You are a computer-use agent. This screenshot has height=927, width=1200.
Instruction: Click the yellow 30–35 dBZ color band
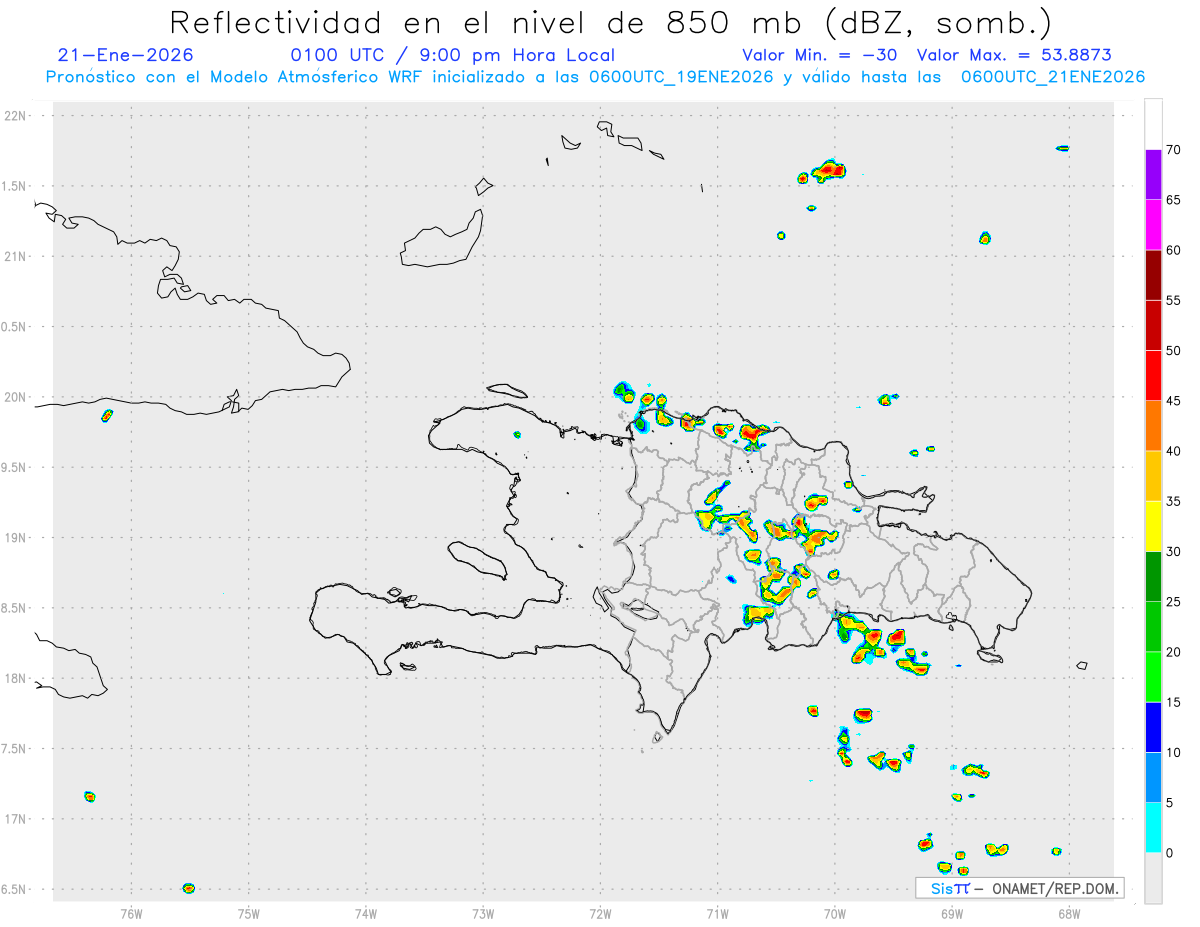[1153, 526]
